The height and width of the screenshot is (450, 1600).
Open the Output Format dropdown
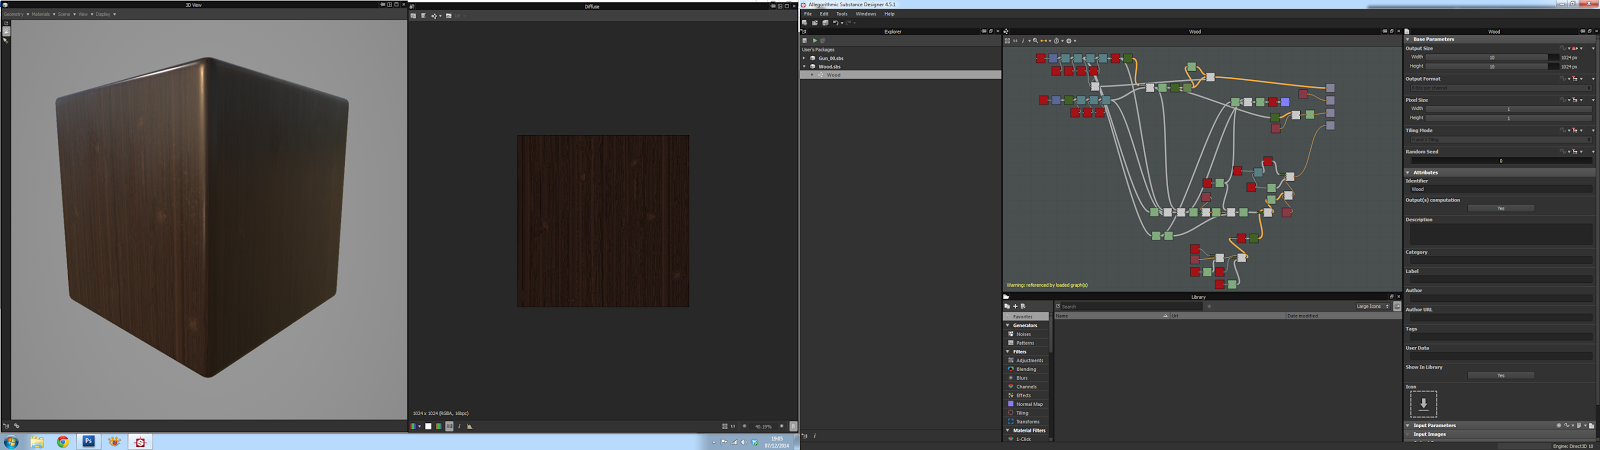click(1499, 88)
